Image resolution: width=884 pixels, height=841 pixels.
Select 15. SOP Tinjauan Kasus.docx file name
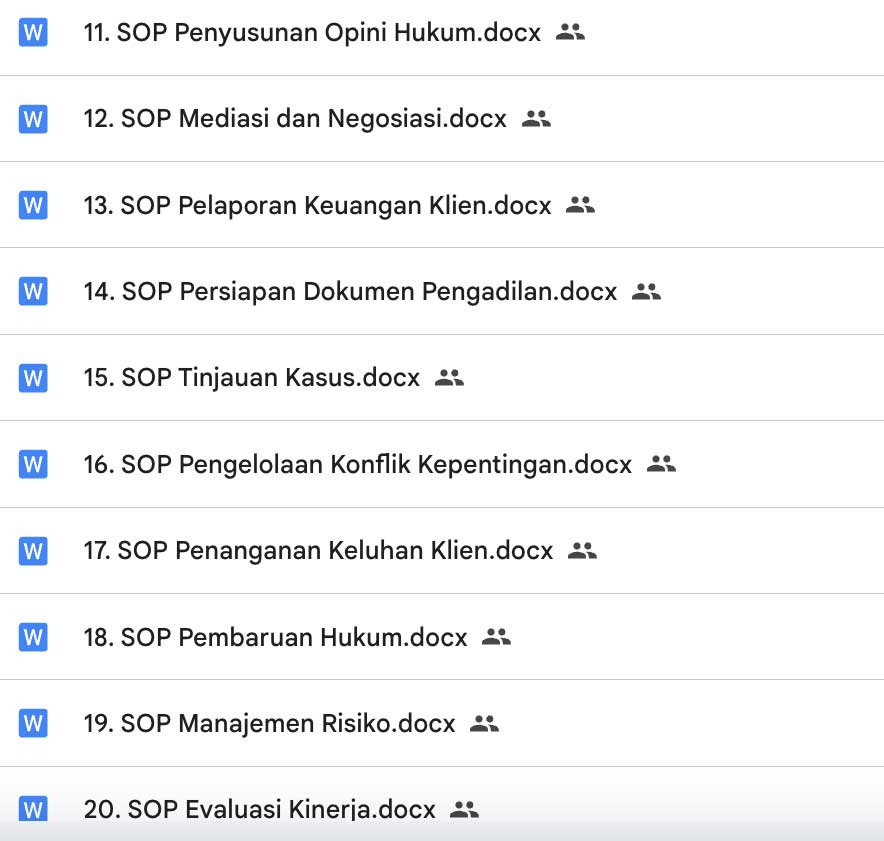pos(252,378)
